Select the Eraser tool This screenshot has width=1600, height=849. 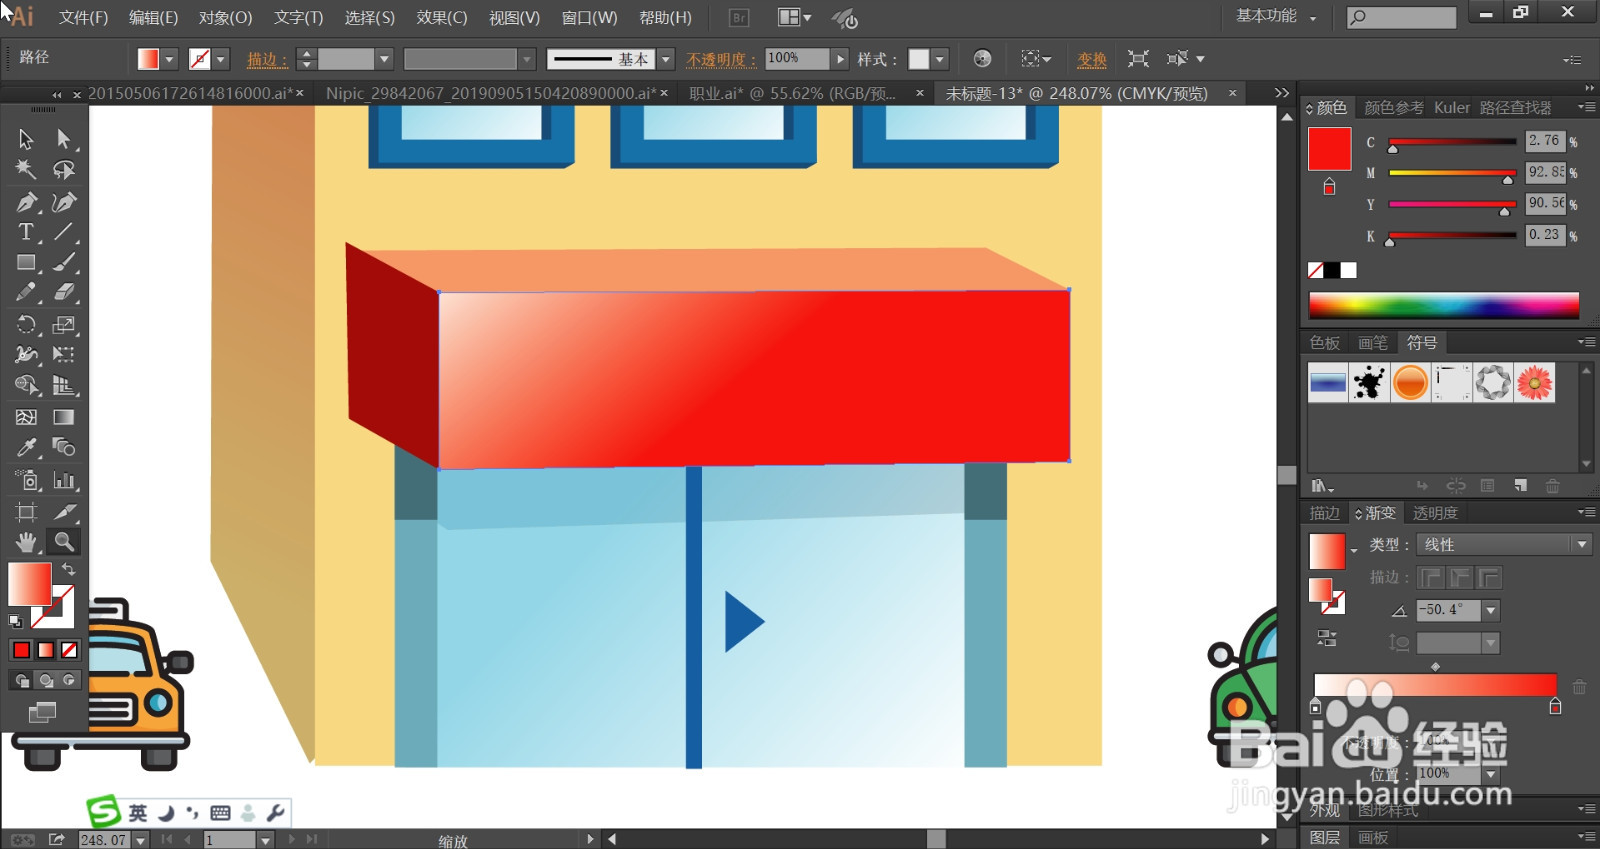point(64,293)
